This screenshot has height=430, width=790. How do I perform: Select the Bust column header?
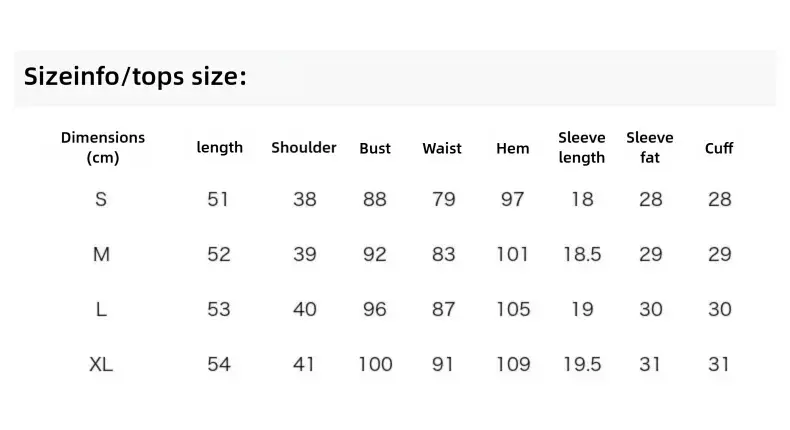click(x=375, y=148)
